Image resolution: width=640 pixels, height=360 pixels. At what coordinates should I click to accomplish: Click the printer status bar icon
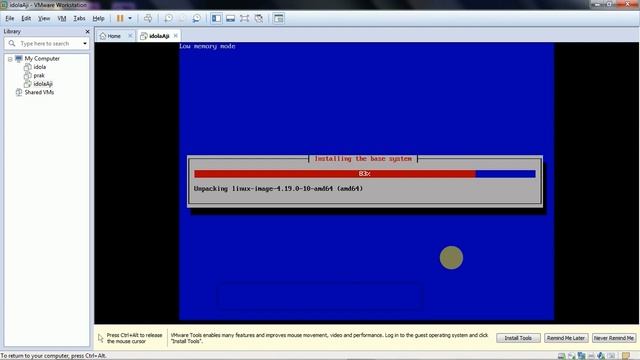point(591,356)
